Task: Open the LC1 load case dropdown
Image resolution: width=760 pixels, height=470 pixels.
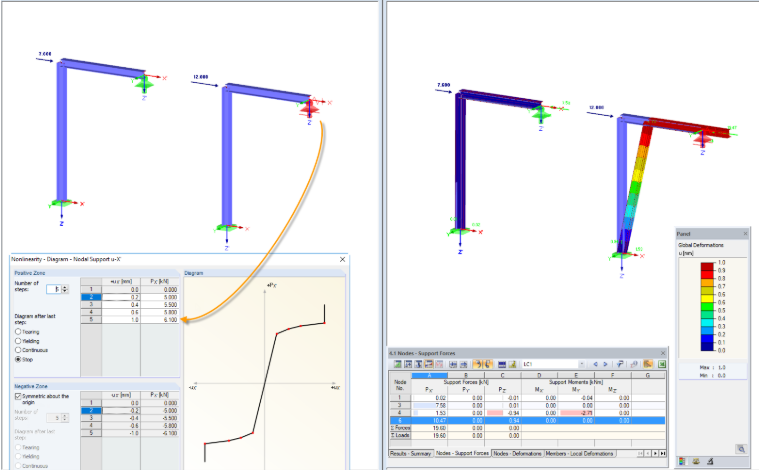Action: pos(582,364)
